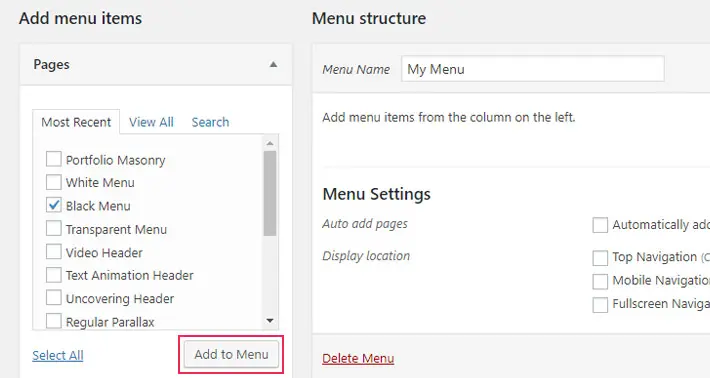This screenshot has width=710, height=378.
Task: Click the page list scroll down arrow
Action: (x=270, y=321)
